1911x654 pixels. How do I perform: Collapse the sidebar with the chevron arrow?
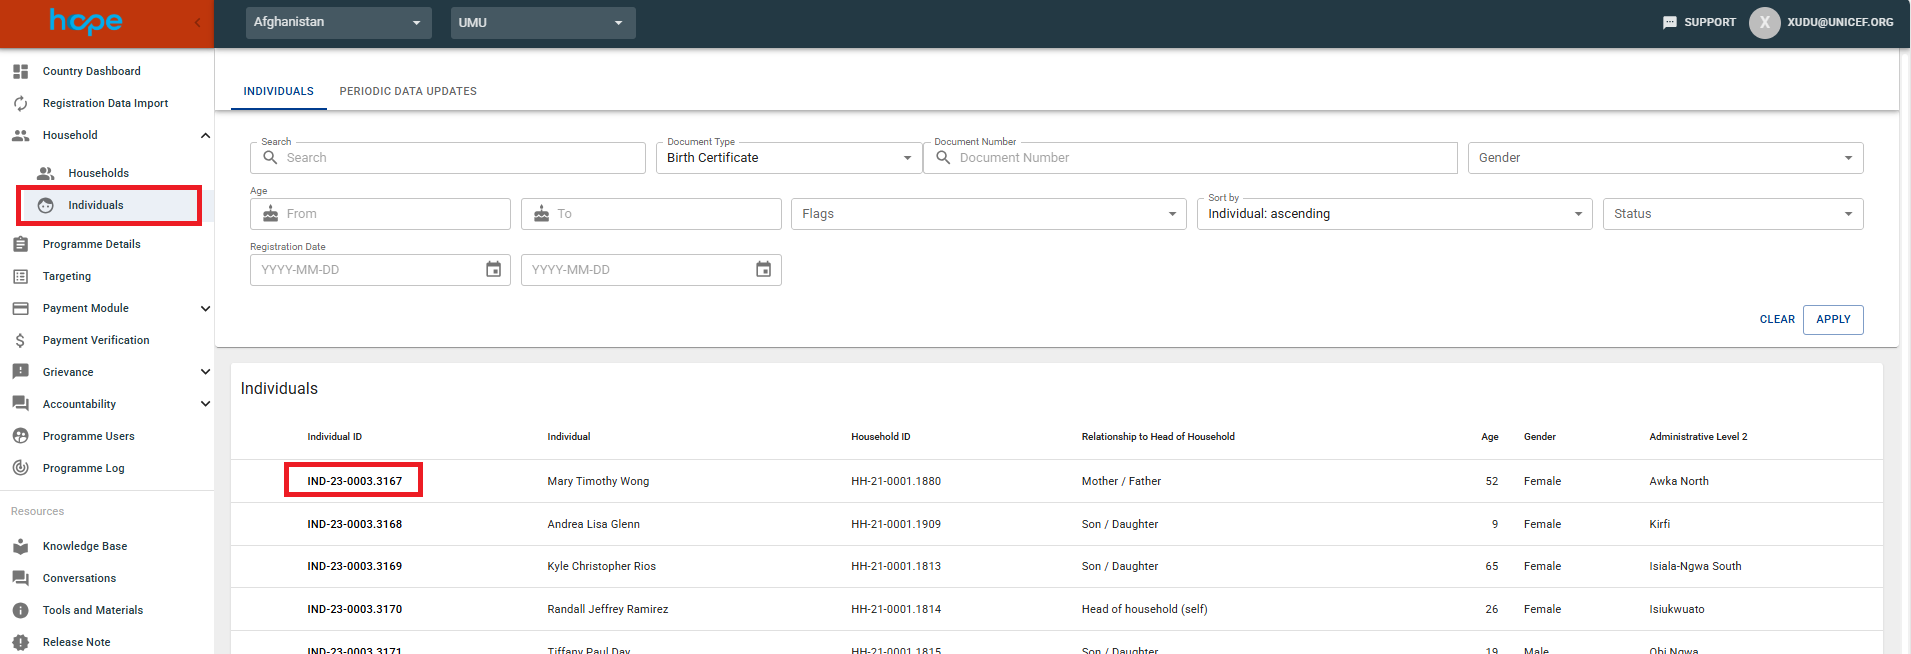coord(197,22)
